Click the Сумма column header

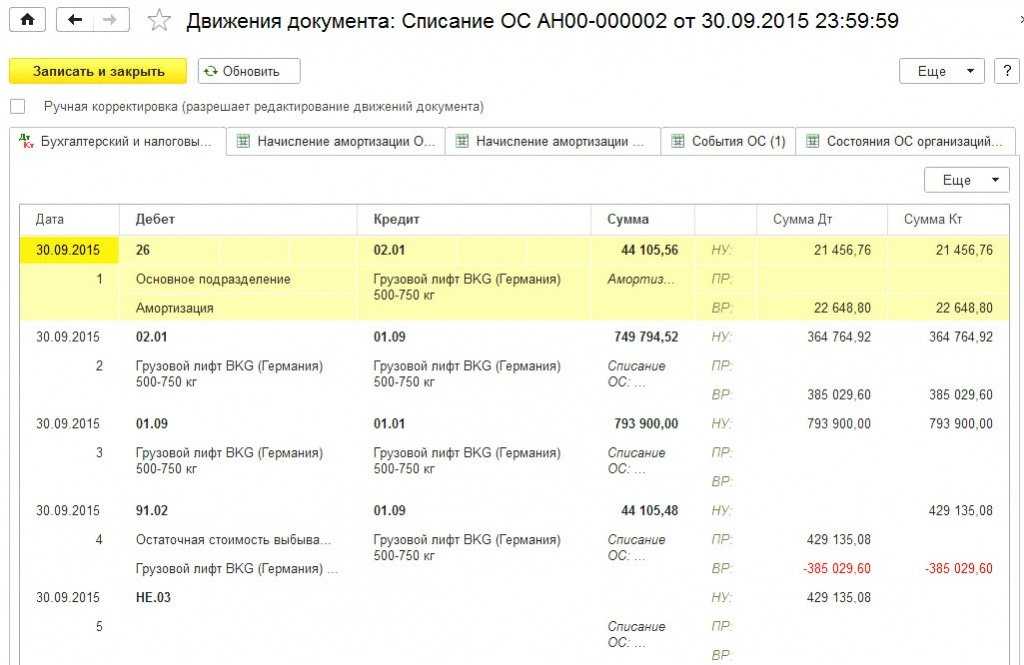[x=628, y=219]
